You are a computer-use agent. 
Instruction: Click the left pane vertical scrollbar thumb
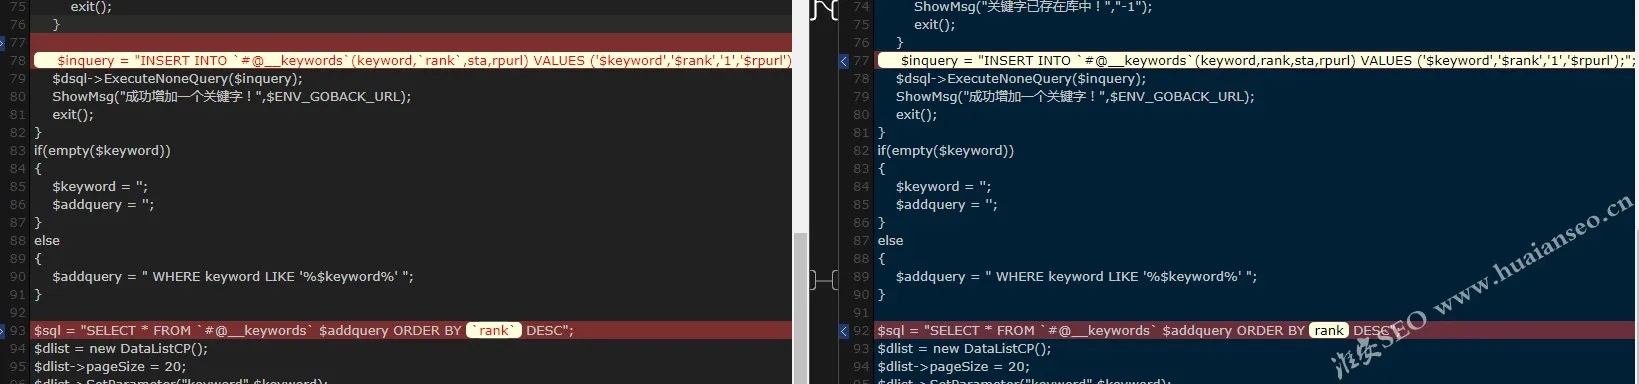click(800, 307)
